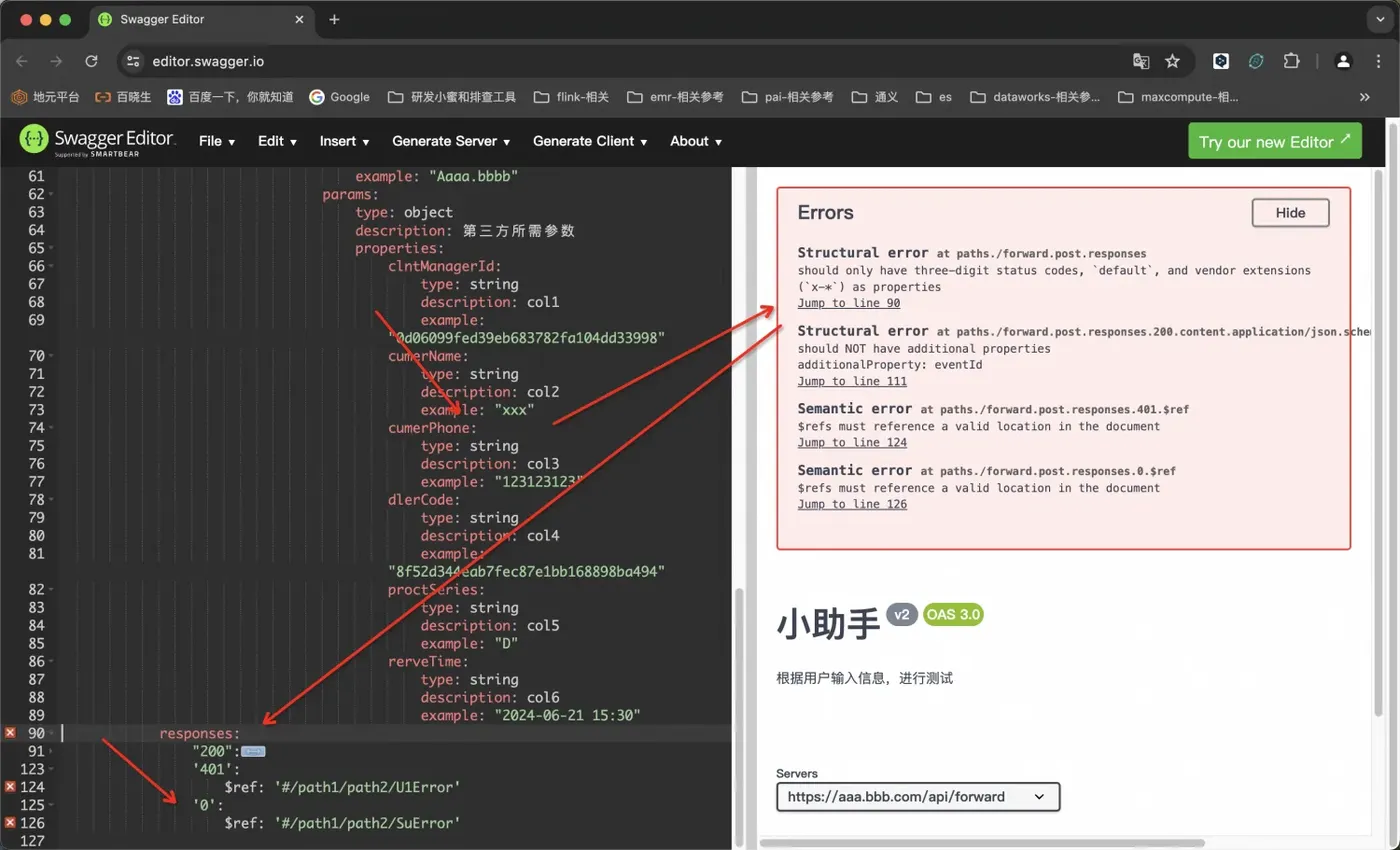1400x850 pixels.
Task: Open site info icon in address bar
Action: tap(133, 61)
